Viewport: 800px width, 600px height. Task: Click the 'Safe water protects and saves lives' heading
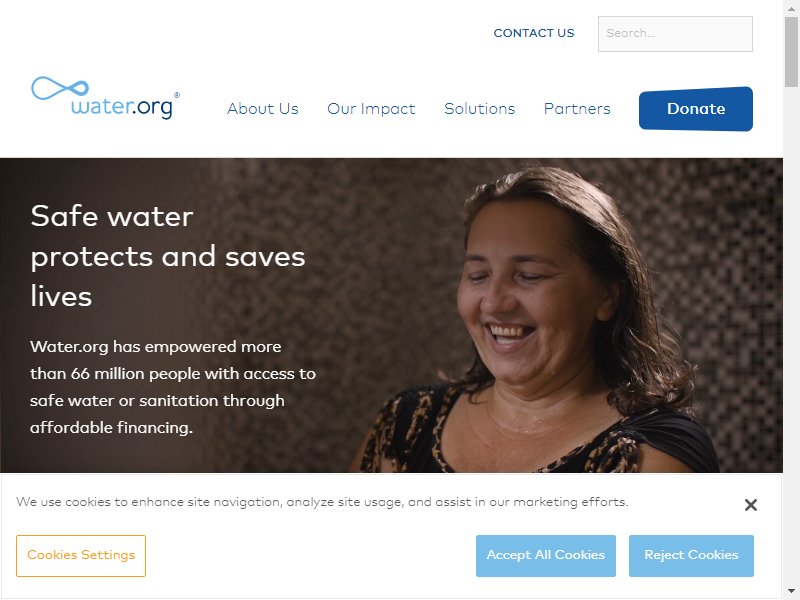coord(168,256)
